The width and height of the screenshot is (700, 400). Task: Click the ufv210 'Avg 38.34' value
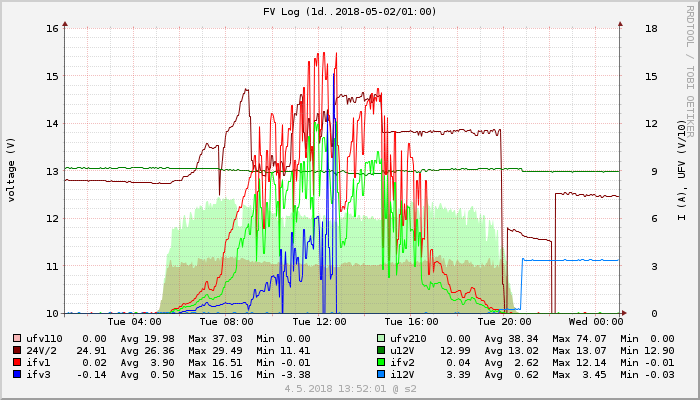(x=512, y=339)
